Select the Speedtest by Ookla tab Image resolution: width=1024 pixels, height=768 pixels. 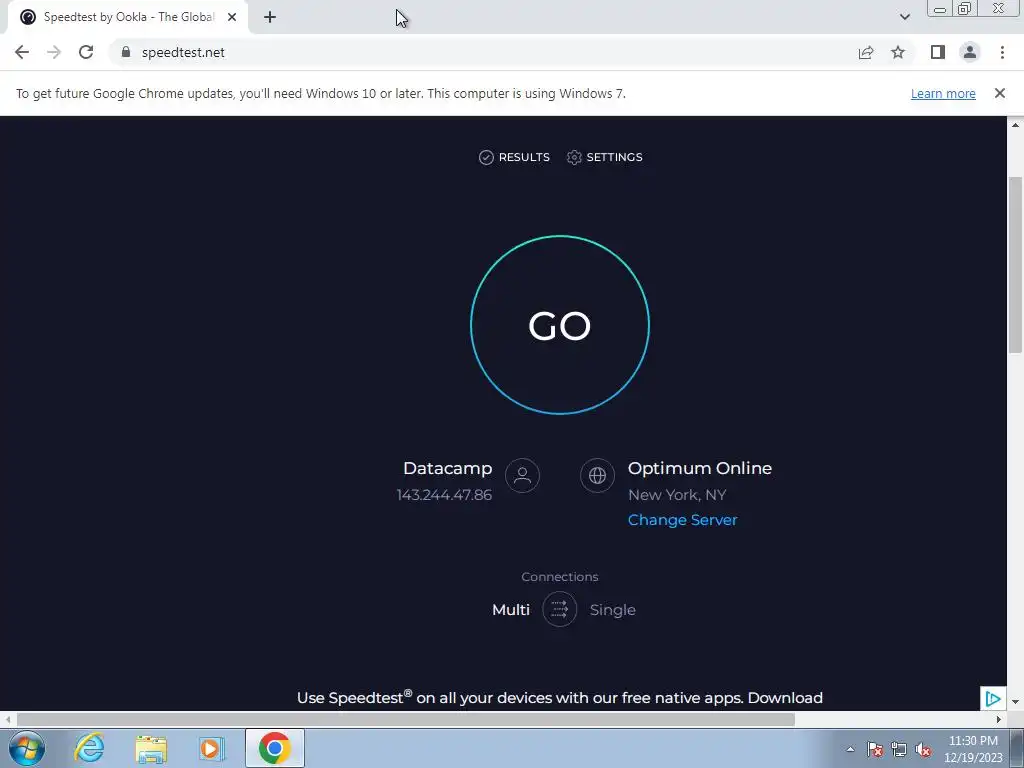click(x=128, y=17)
